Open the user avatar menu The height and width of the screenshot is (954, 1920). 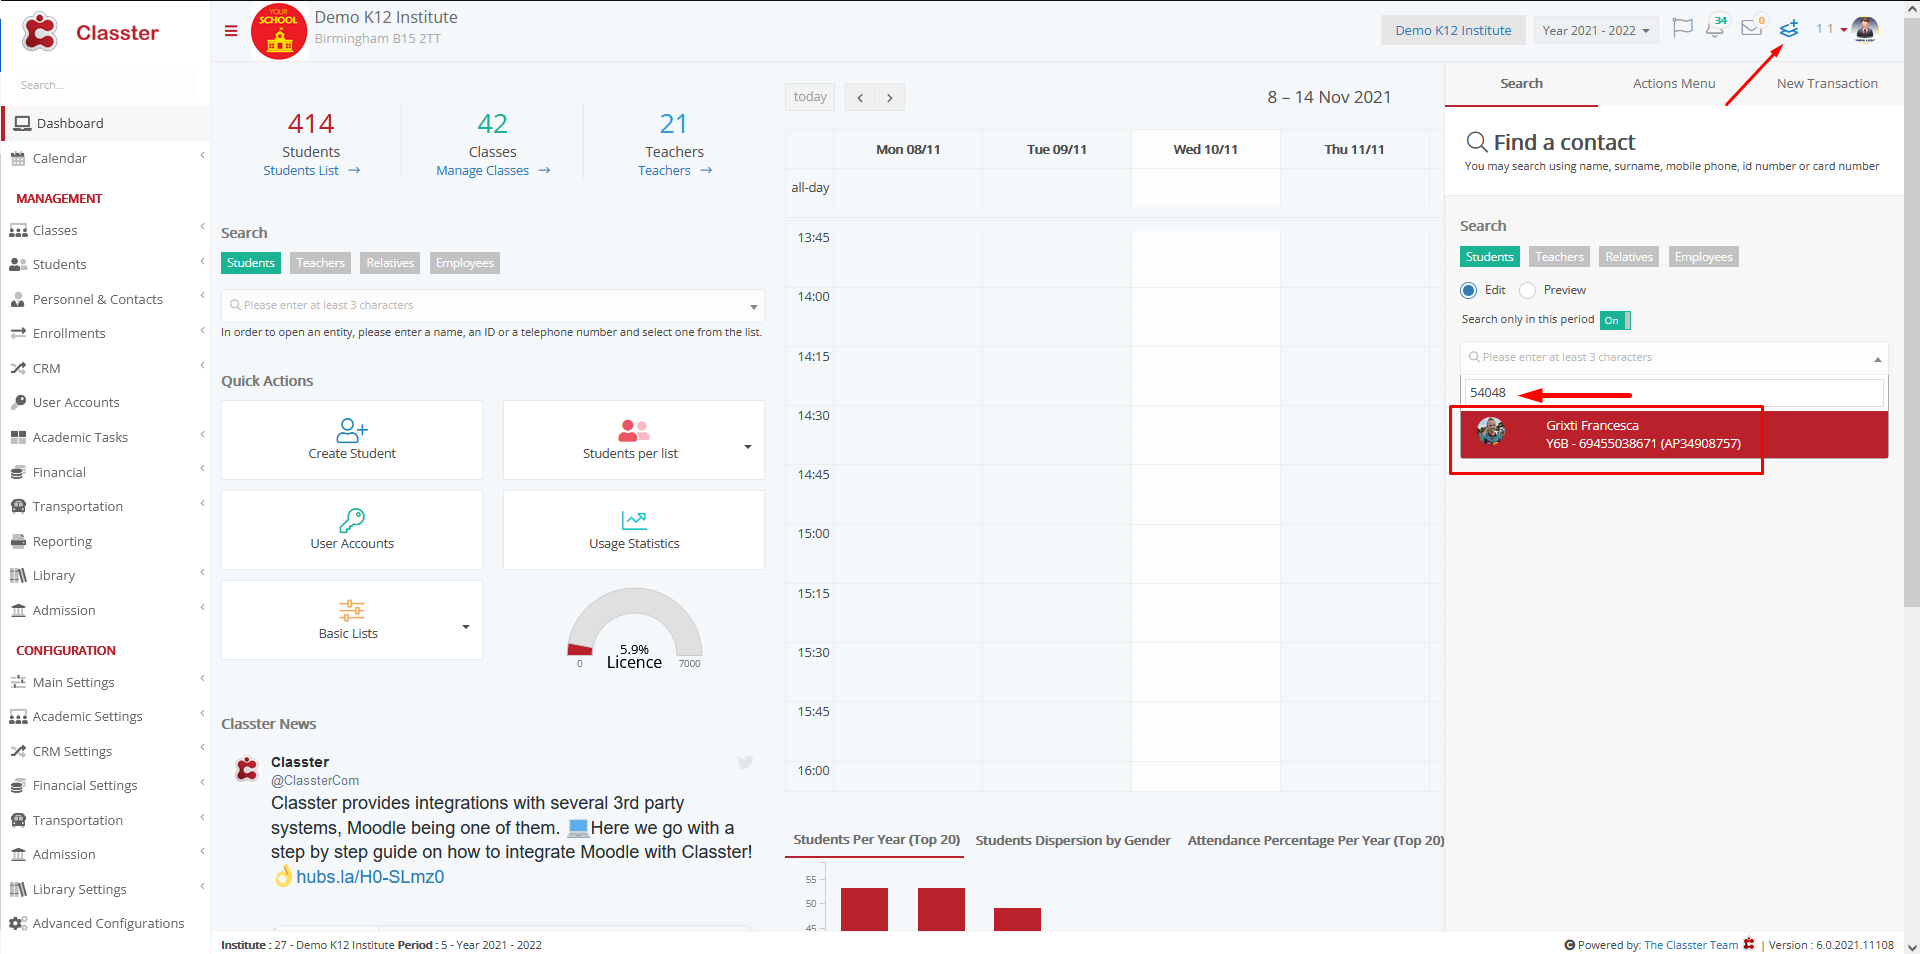click(1865, 29)
